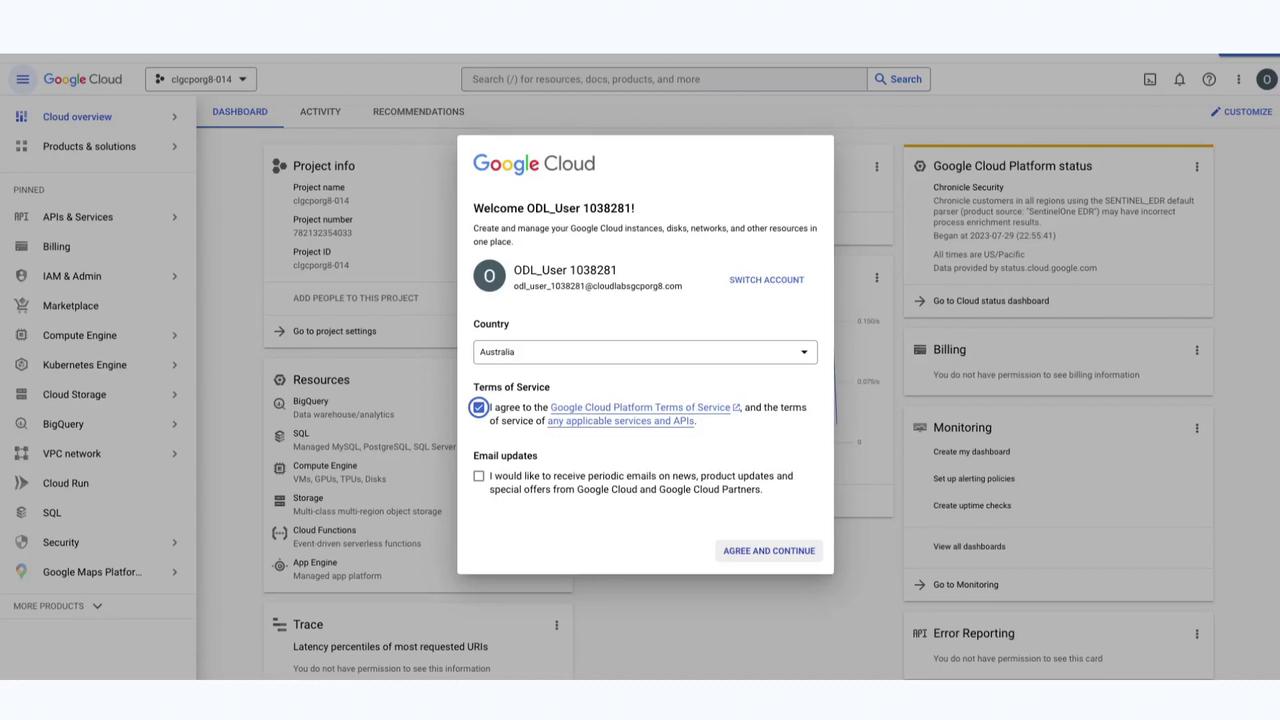Open the hamburger navigation menu

(x=22, y=79)
